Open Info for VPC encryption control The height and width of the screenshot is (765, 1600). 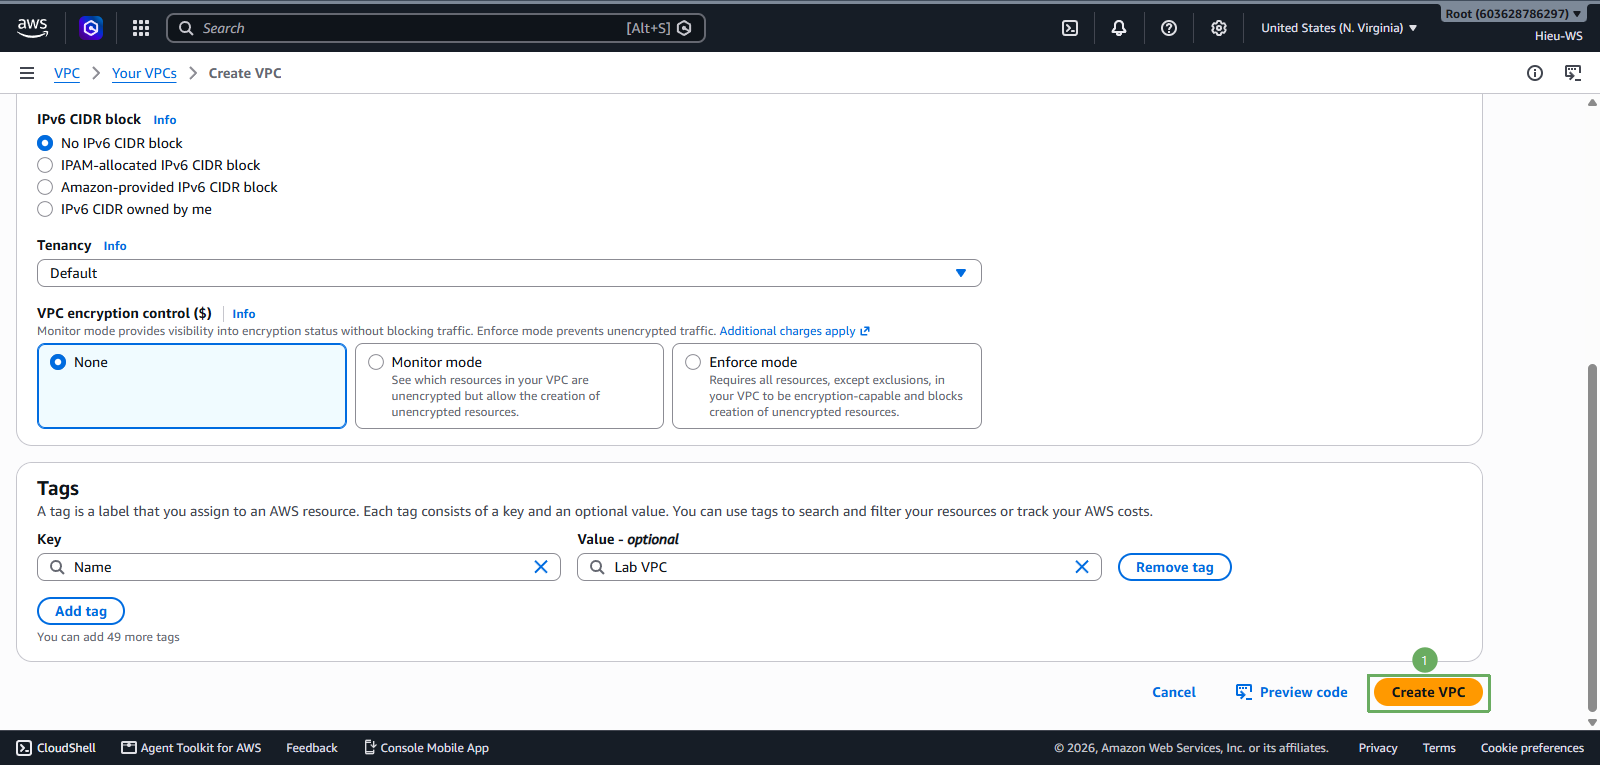pyautogui.click(x=244, y=314)
